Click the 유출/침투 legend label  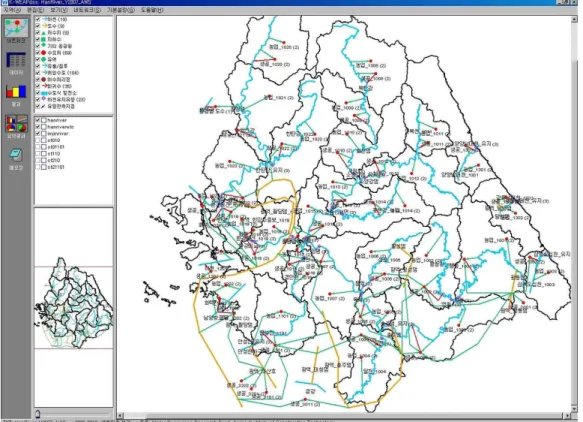58,66
